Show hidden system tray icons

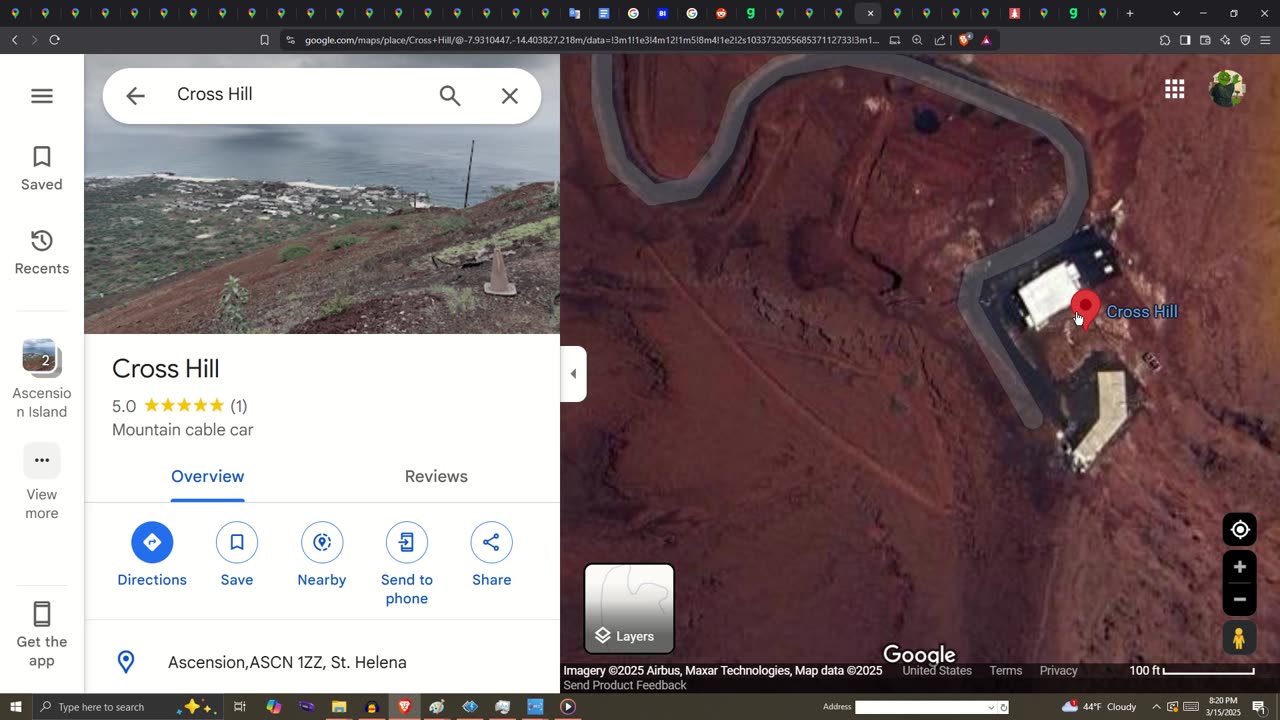1156,707
